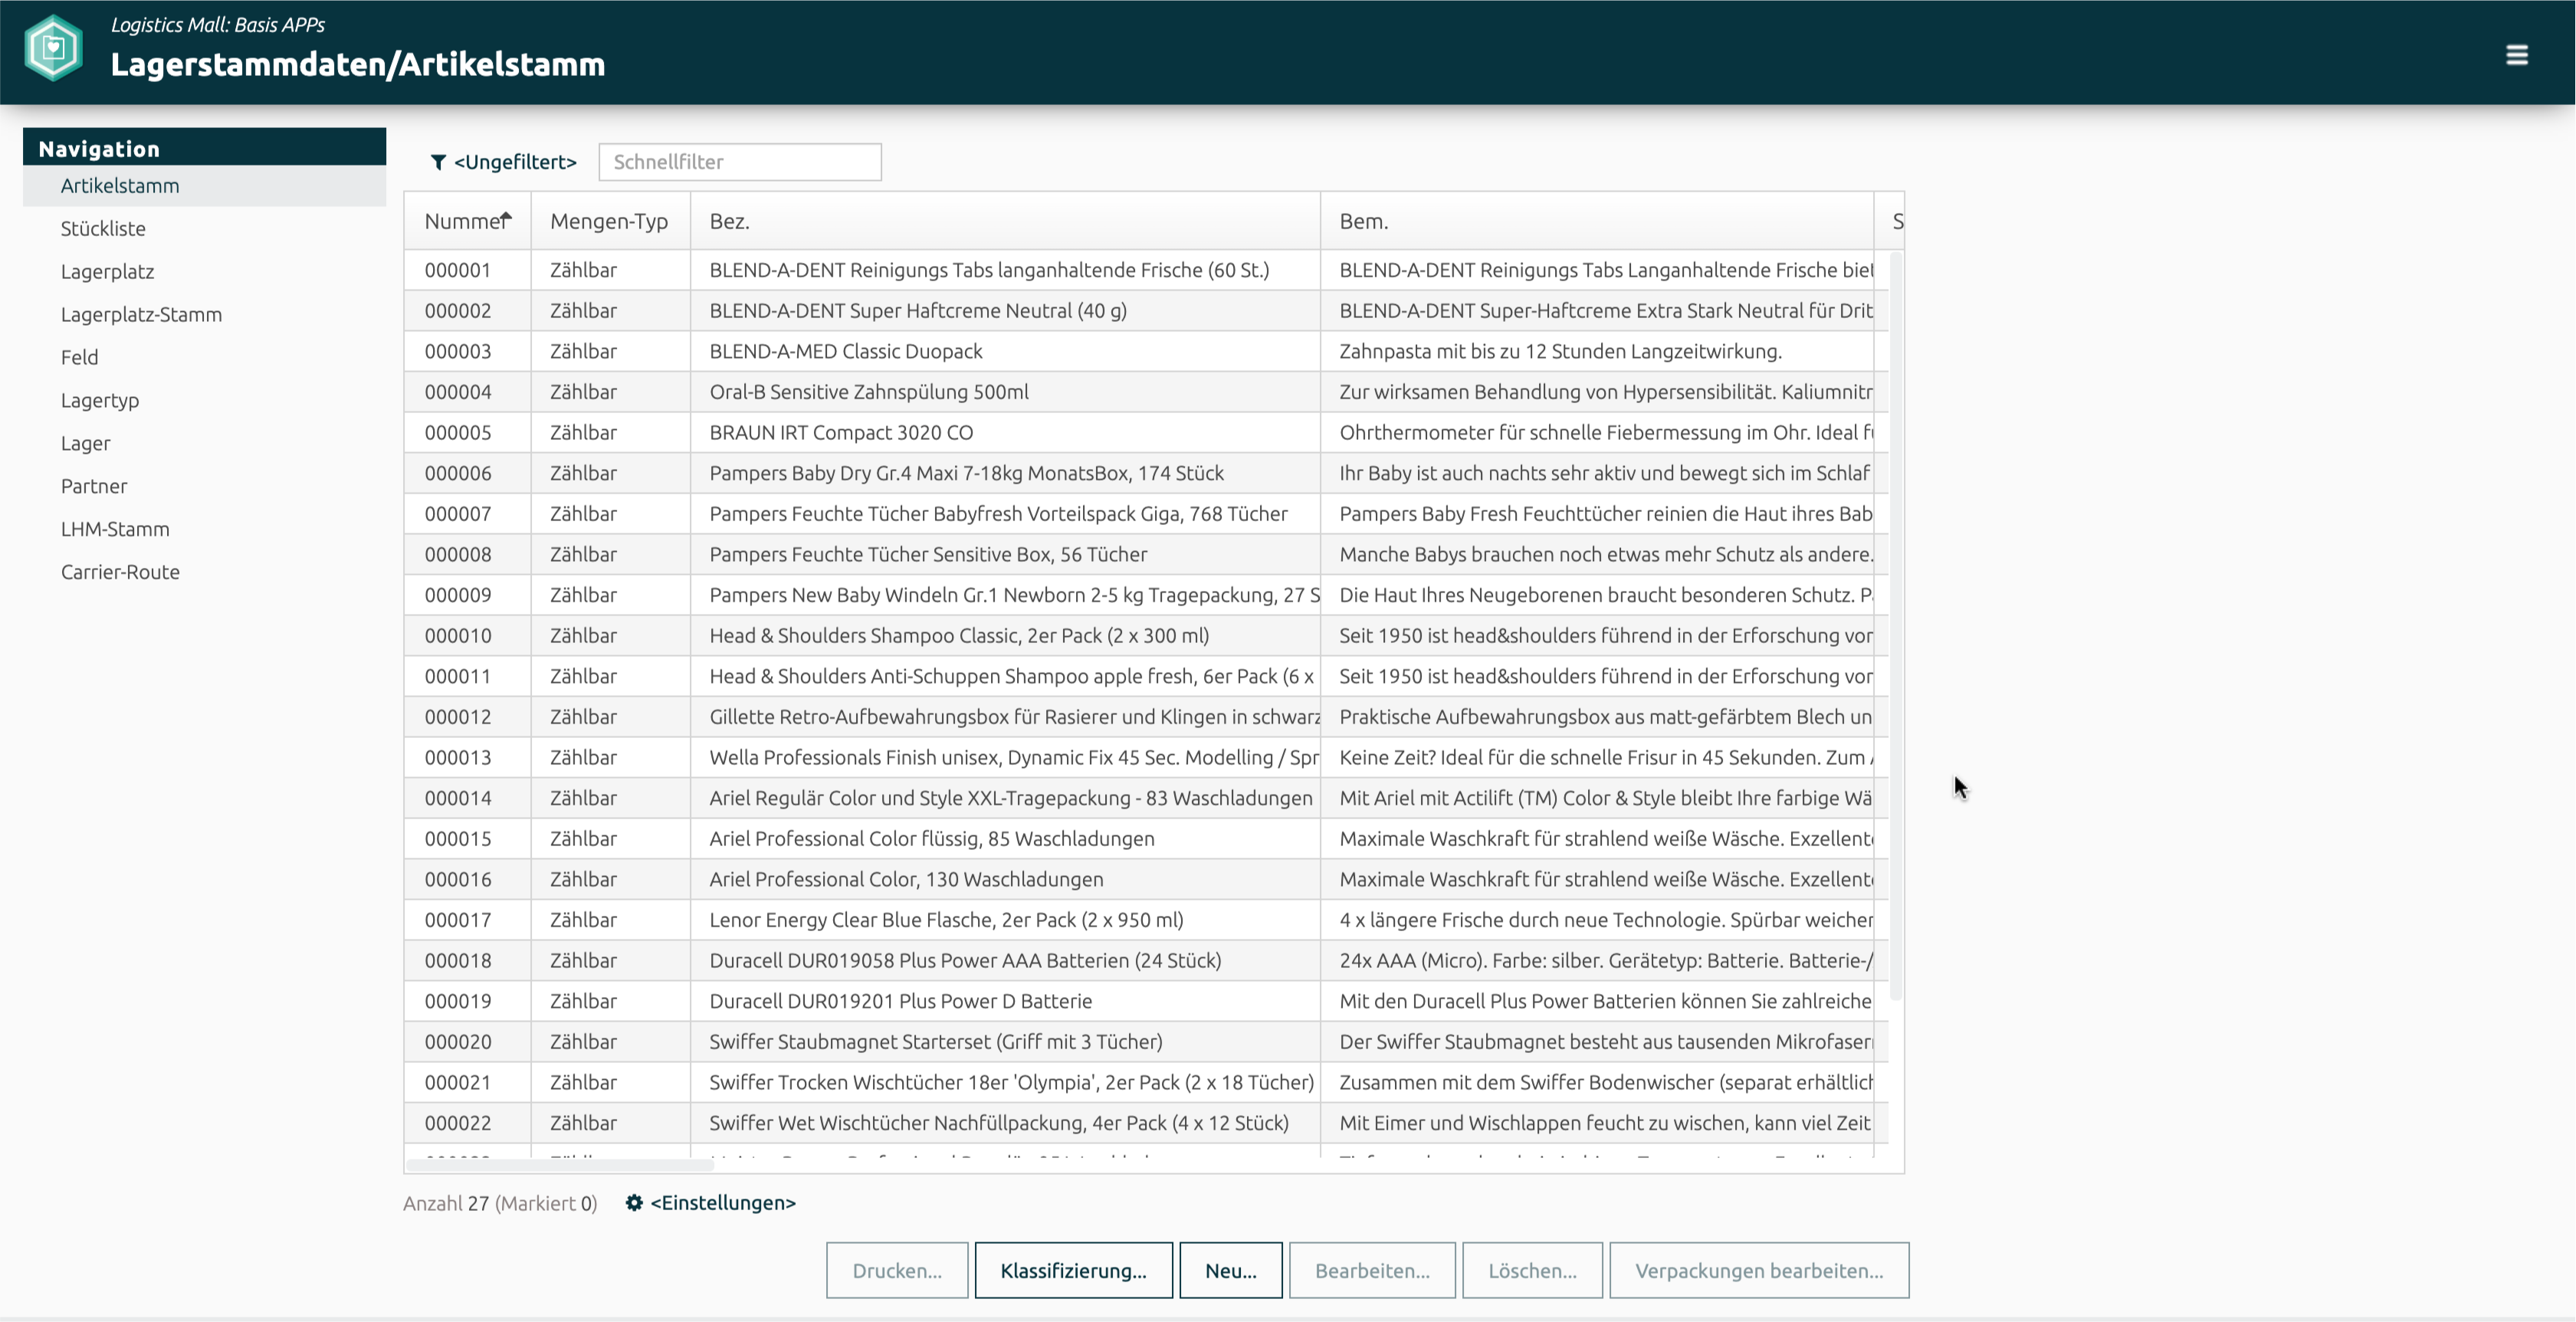Click the Neu... button

point(1230,1270)
